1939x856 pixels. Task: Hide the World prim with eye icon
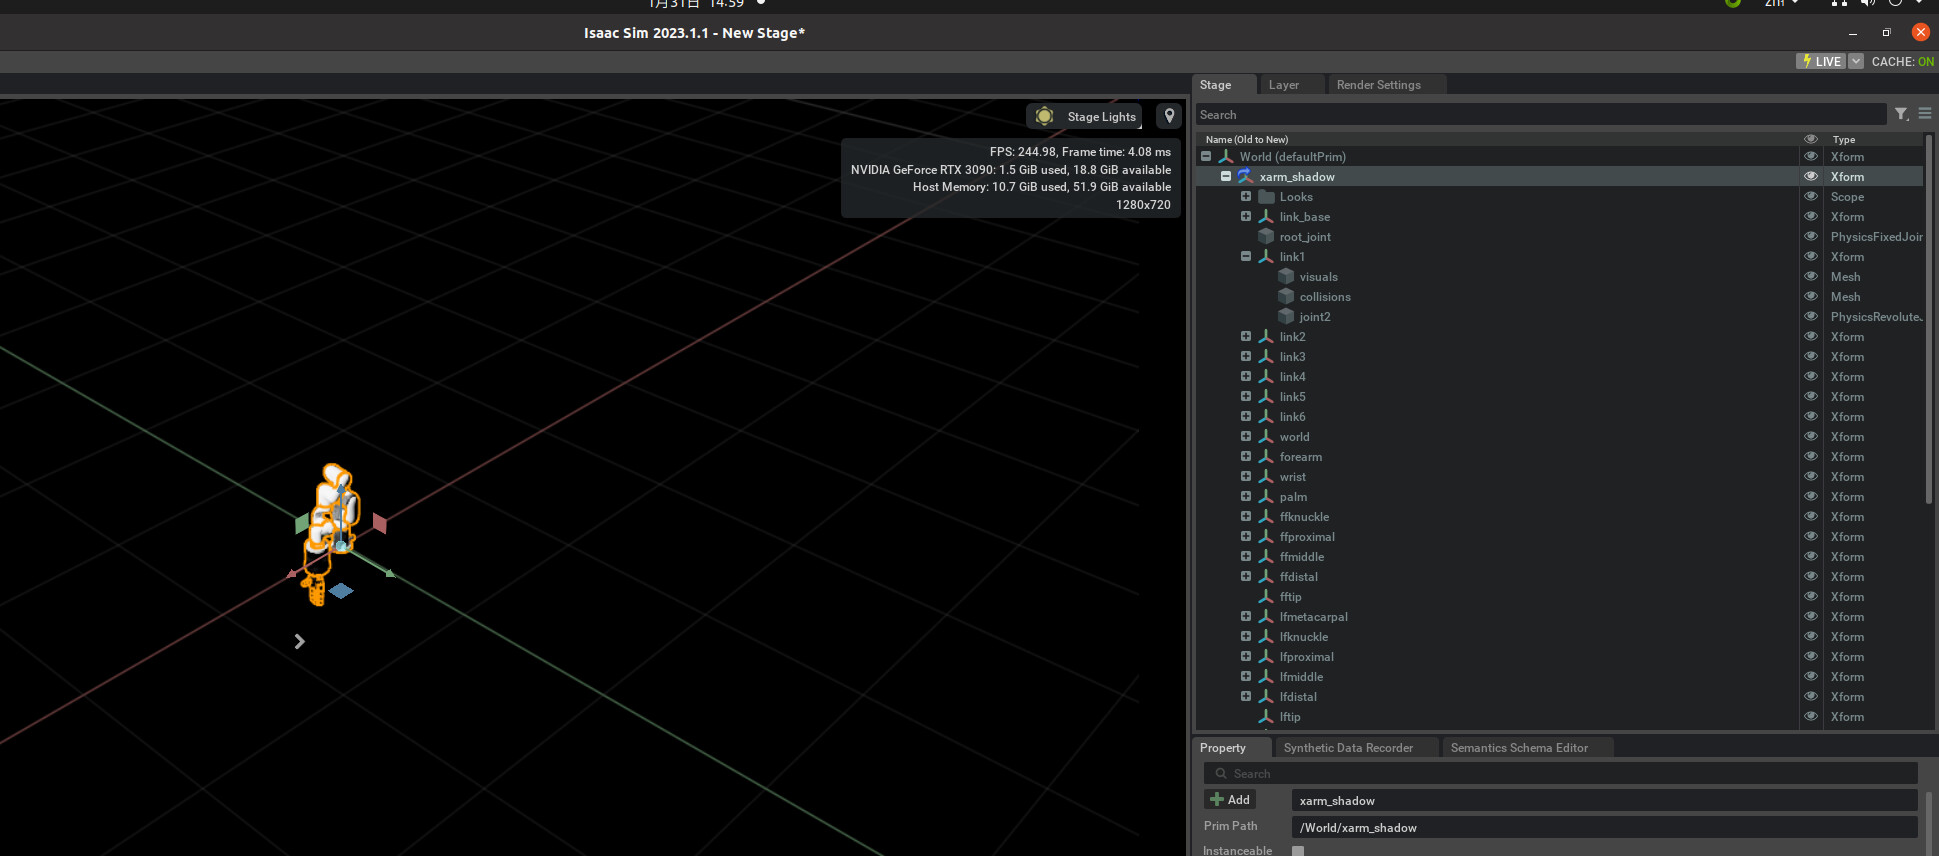tap(1811, 156)
